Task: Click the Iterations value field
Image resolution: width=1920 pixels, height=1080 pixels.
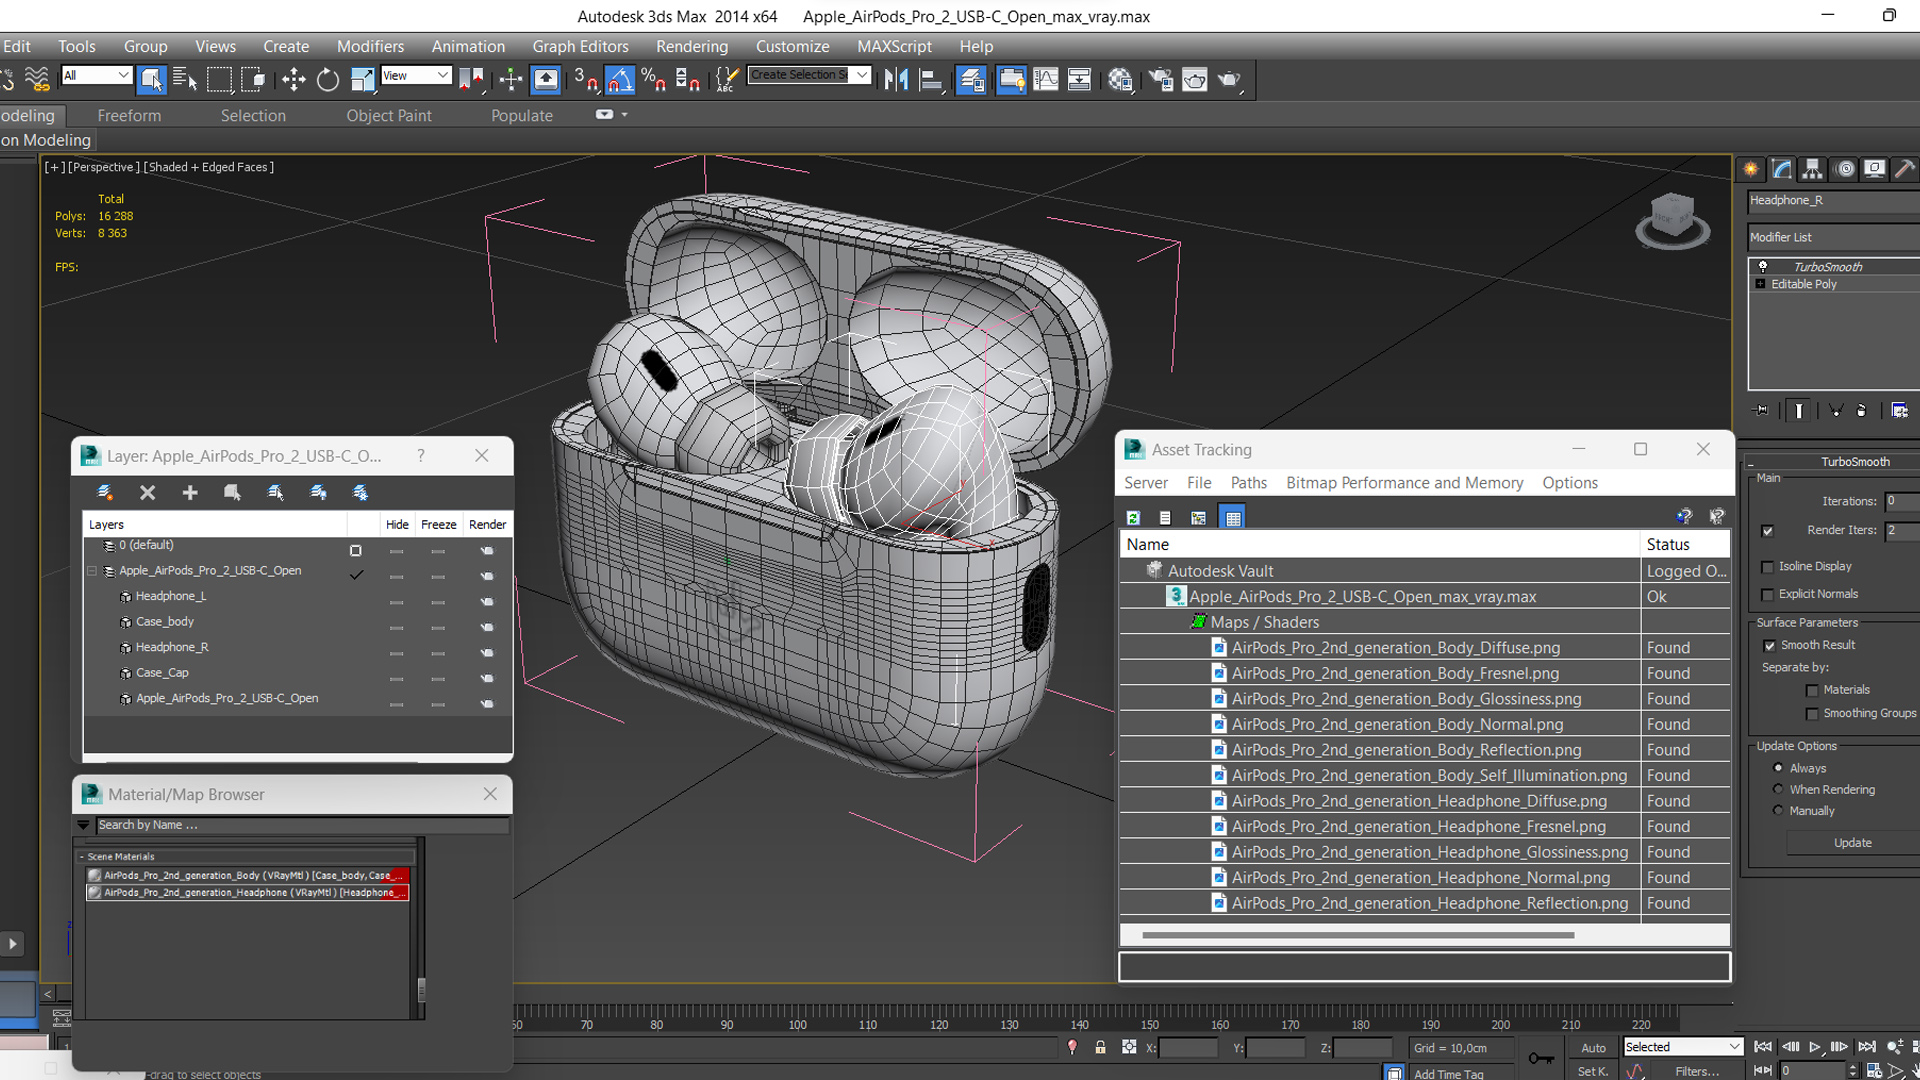Action: tap(1902, 501)
